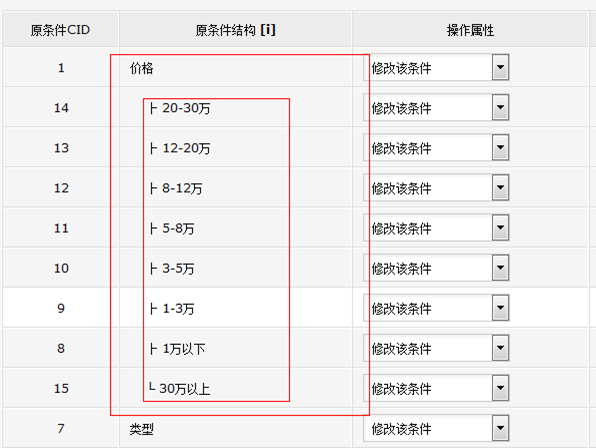Viewport: 596px width, 448px height.
Task: Select the 价格 parent condition
Action: (x=141, y=68)
